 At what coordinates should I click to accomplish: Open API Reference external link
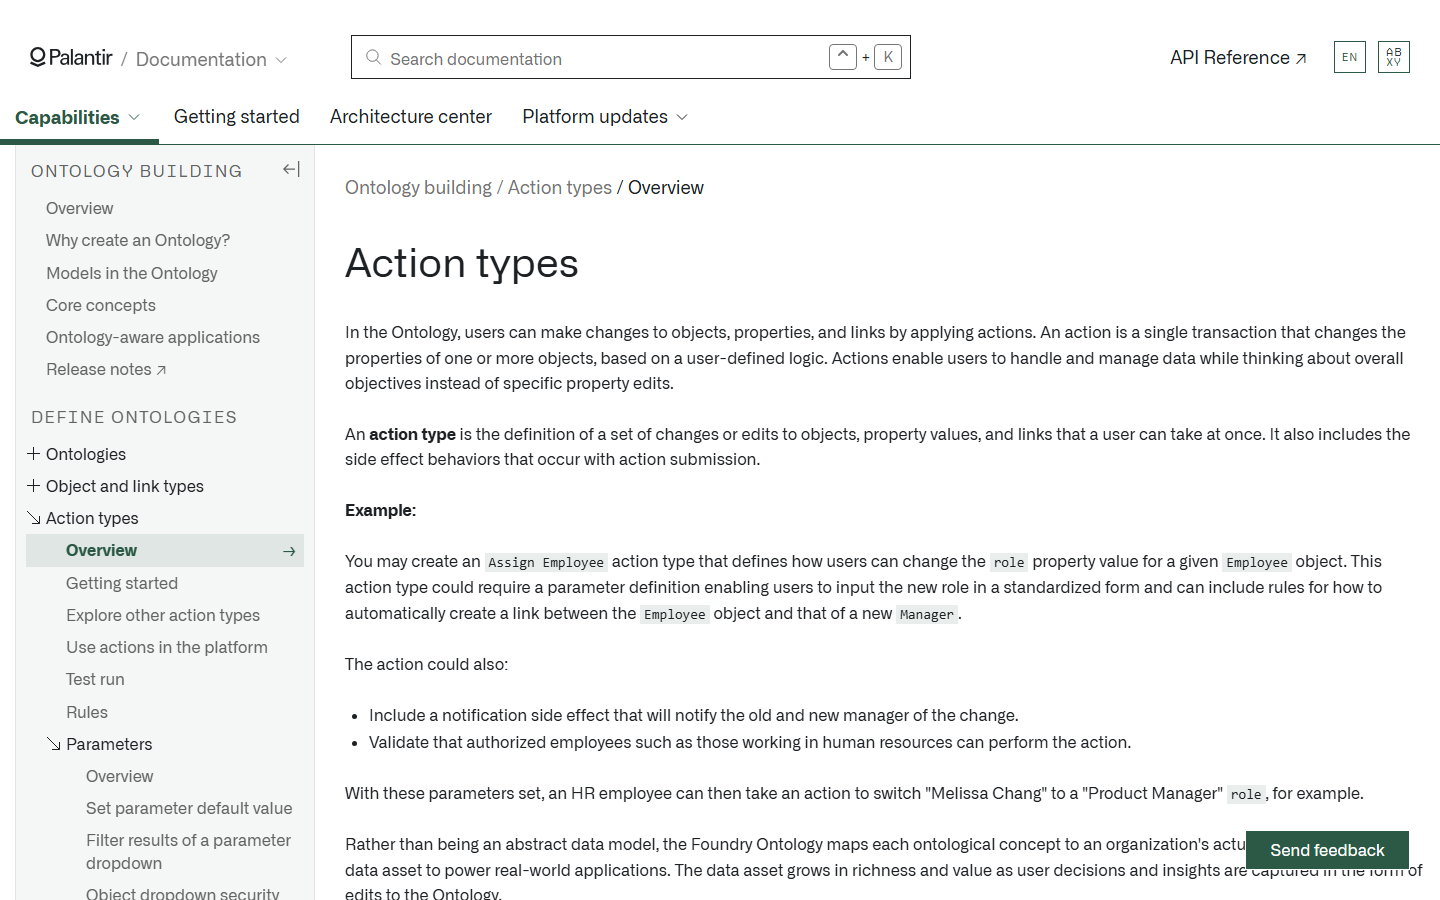(x=1238, y=58)
